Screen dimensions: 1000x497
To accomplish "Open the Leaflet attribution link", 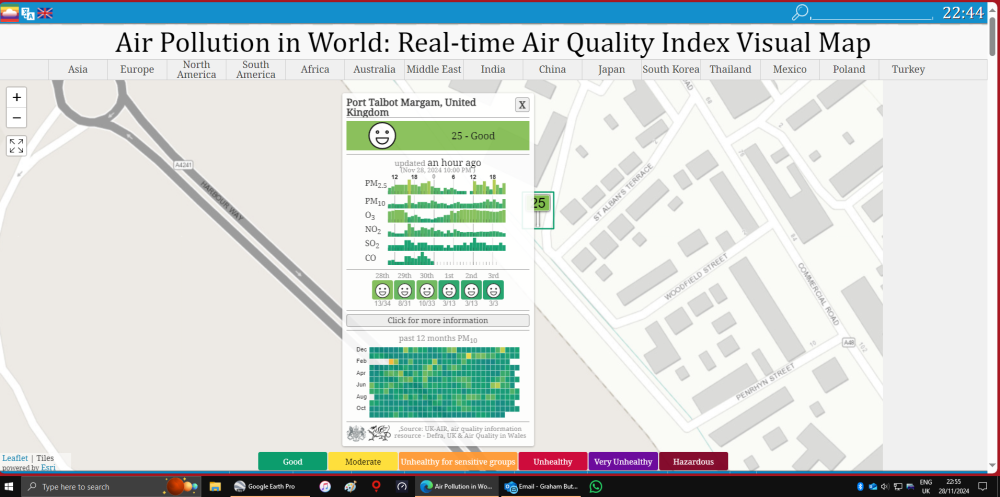I will click(15, 458).
